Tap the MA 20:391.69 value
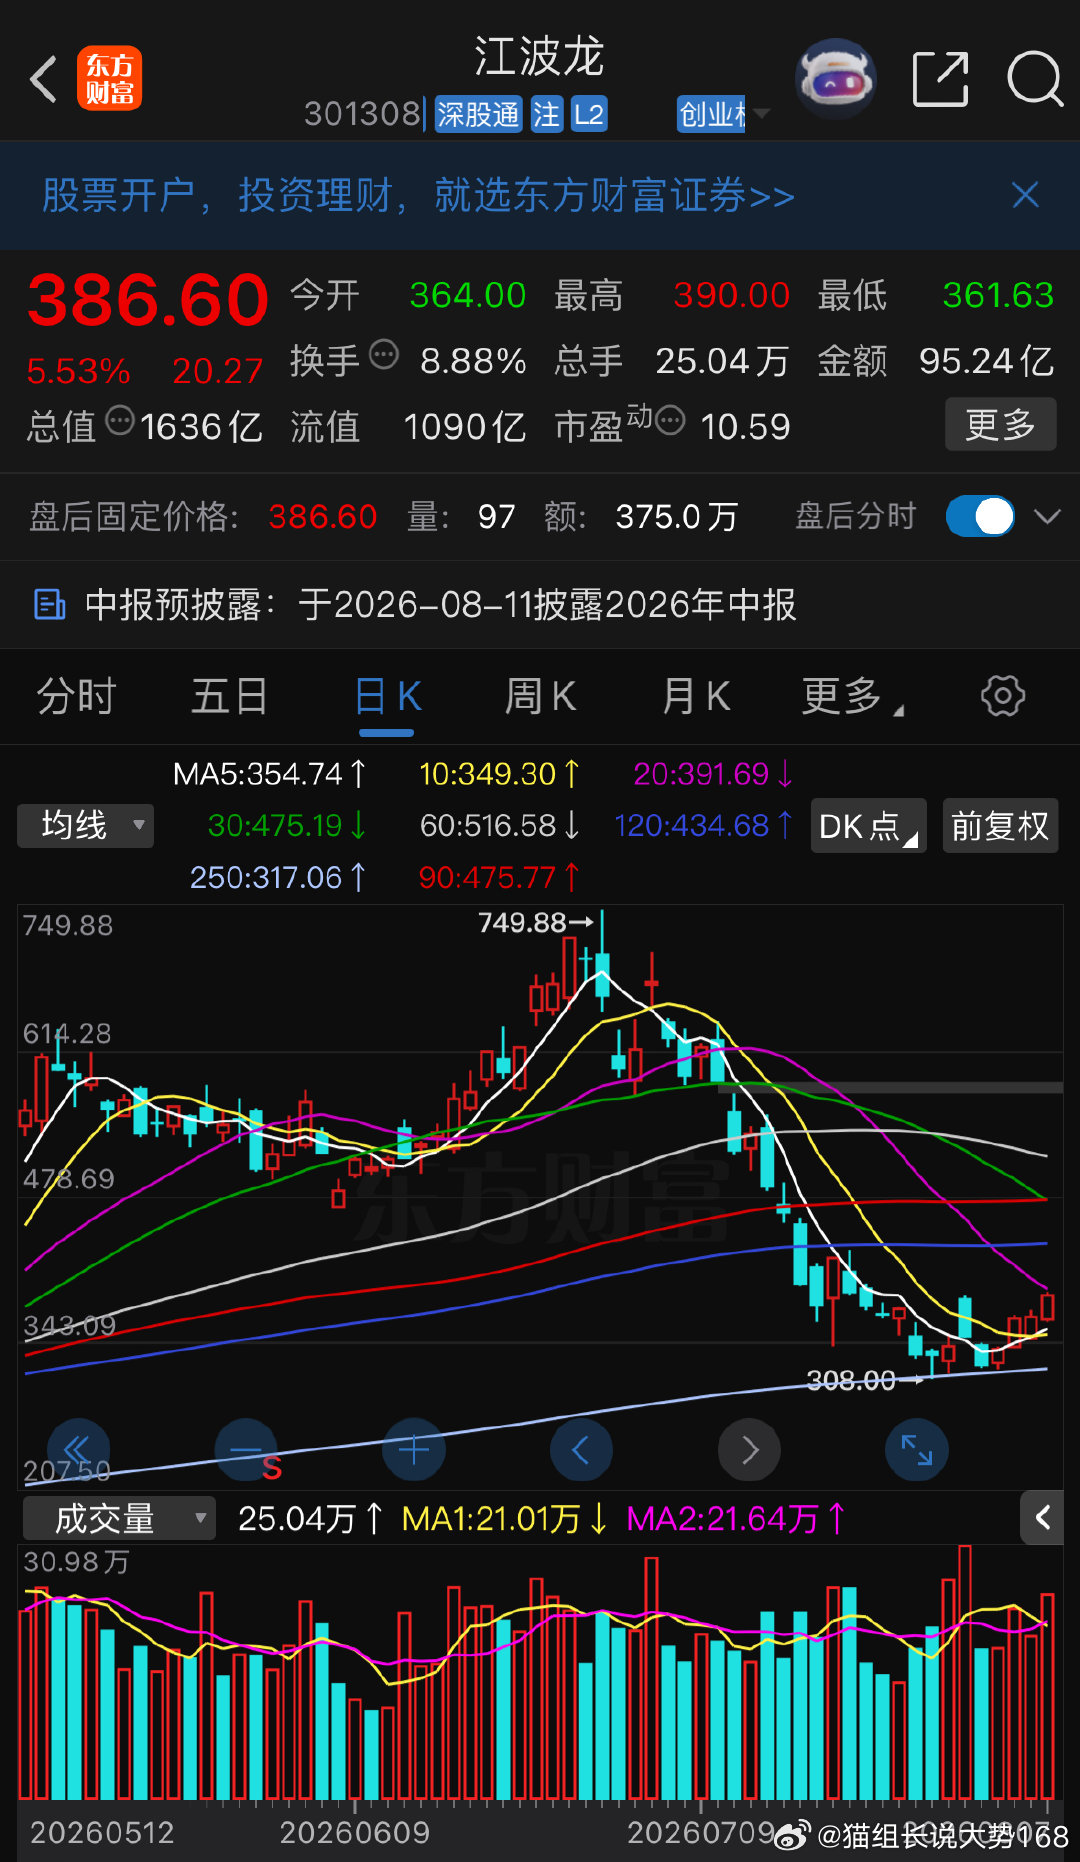The image size is (1080, 1862). coord(713,774)
